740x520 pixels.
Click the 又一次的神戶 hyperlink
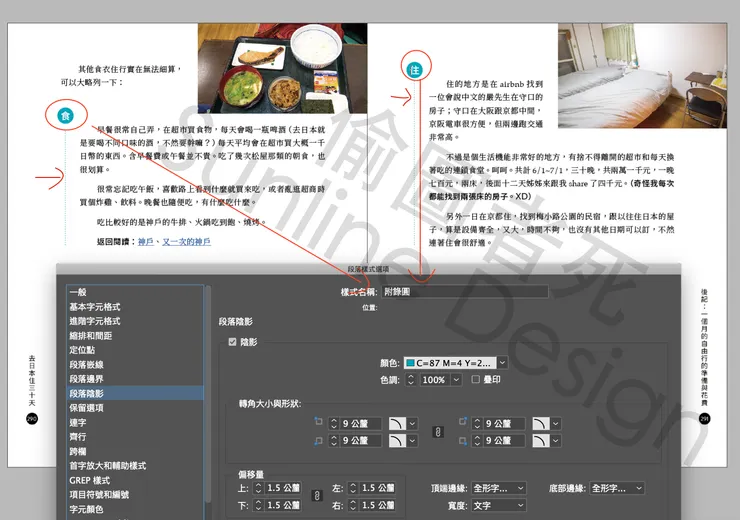(186, 242)
